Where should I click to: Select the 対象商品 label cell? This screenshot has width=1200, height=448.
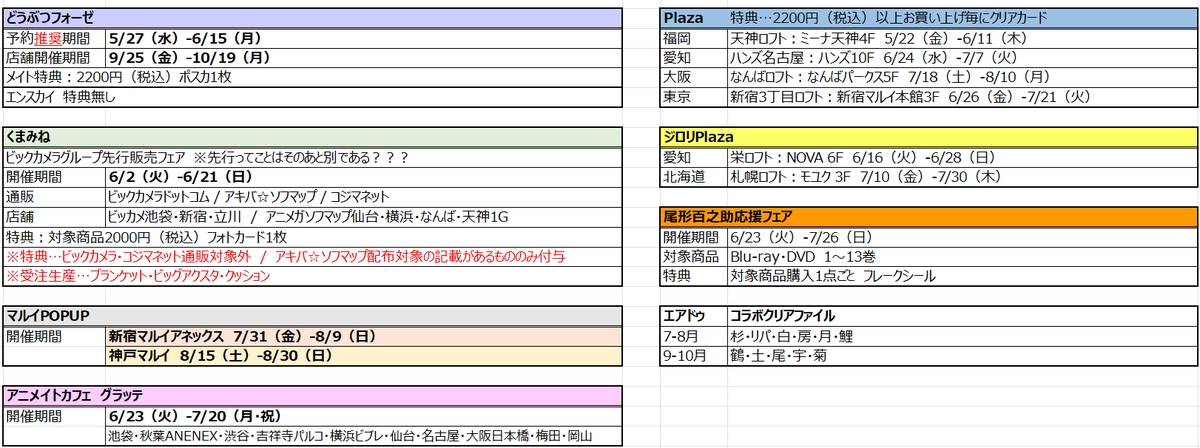(693, 255)
